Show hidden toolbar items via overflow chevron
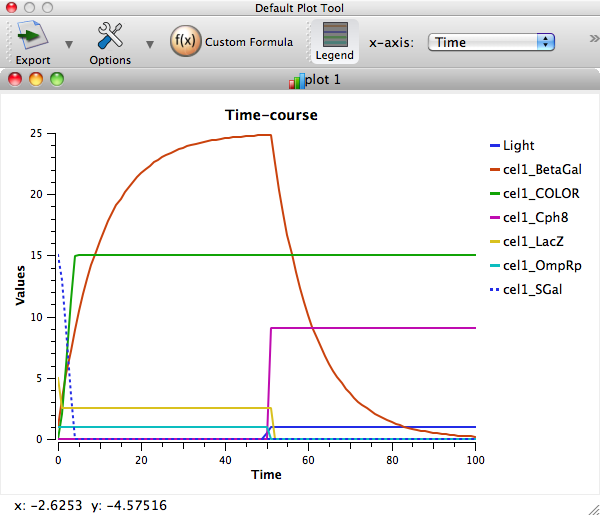 click(594, 42)
